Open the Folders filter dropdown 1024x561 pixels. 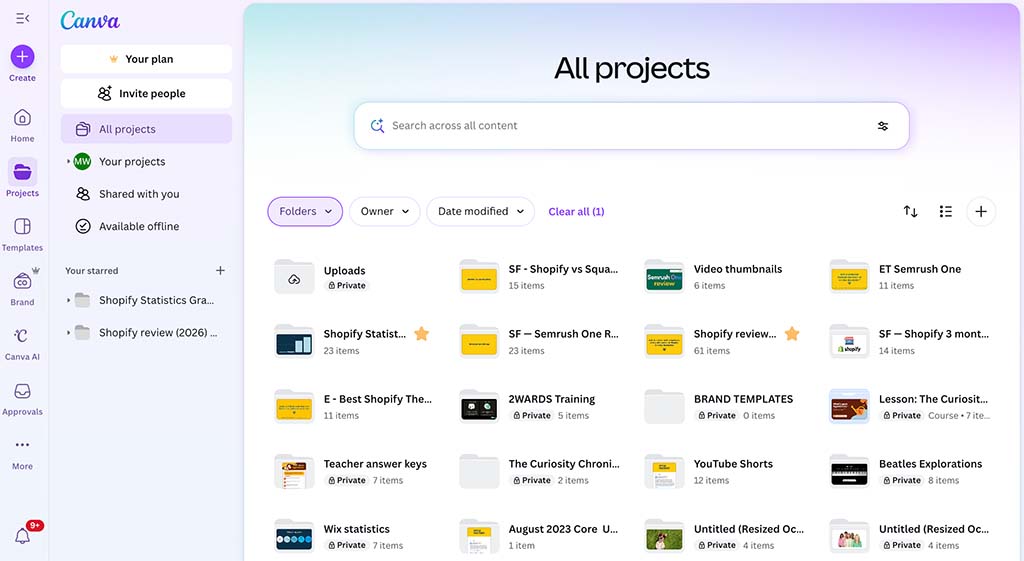305,212
